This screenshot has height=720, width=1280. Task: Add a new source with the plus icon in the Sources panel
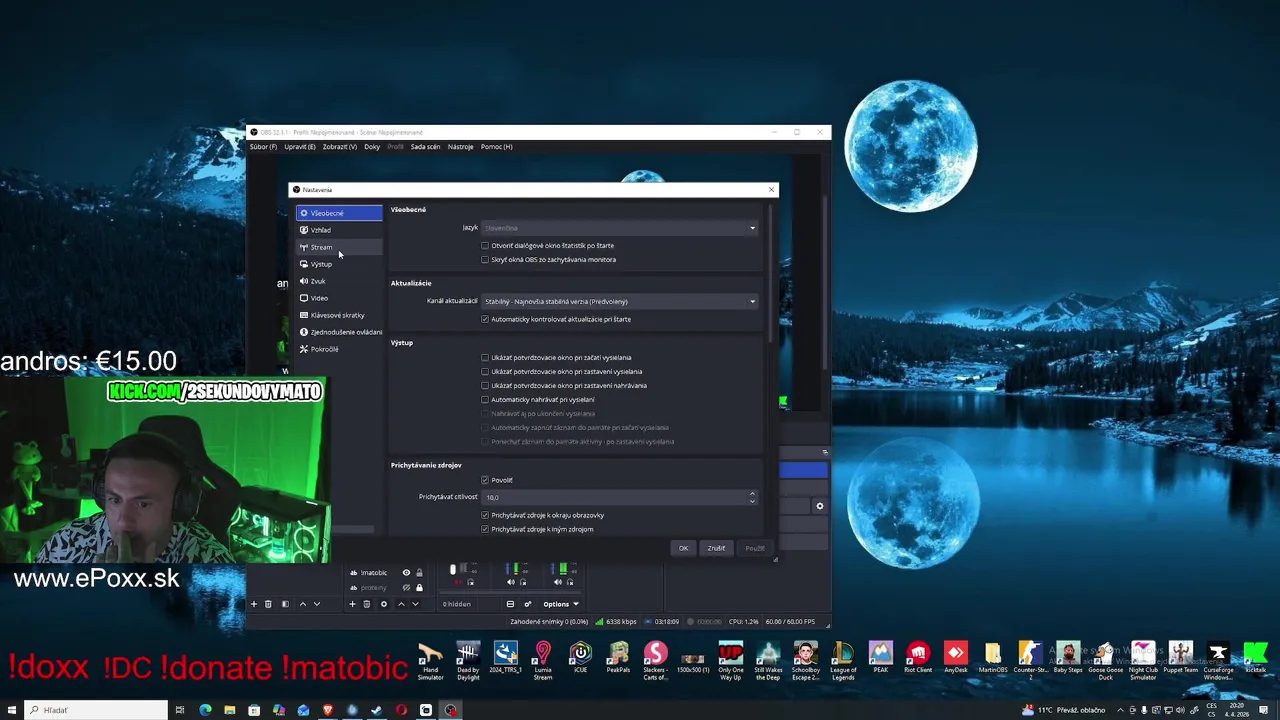352,604
